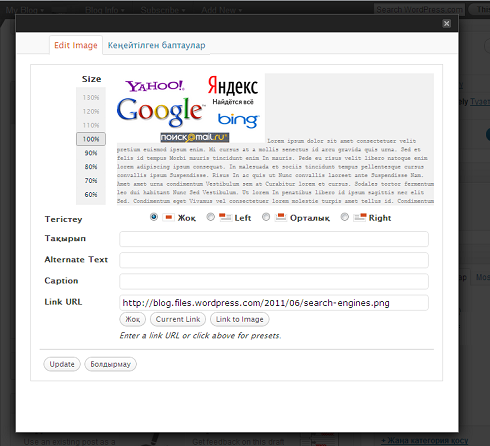This screenshot has height=446, width=490.
Task: Open the Blog Info menu in admin bar
Action: point(105,10)
